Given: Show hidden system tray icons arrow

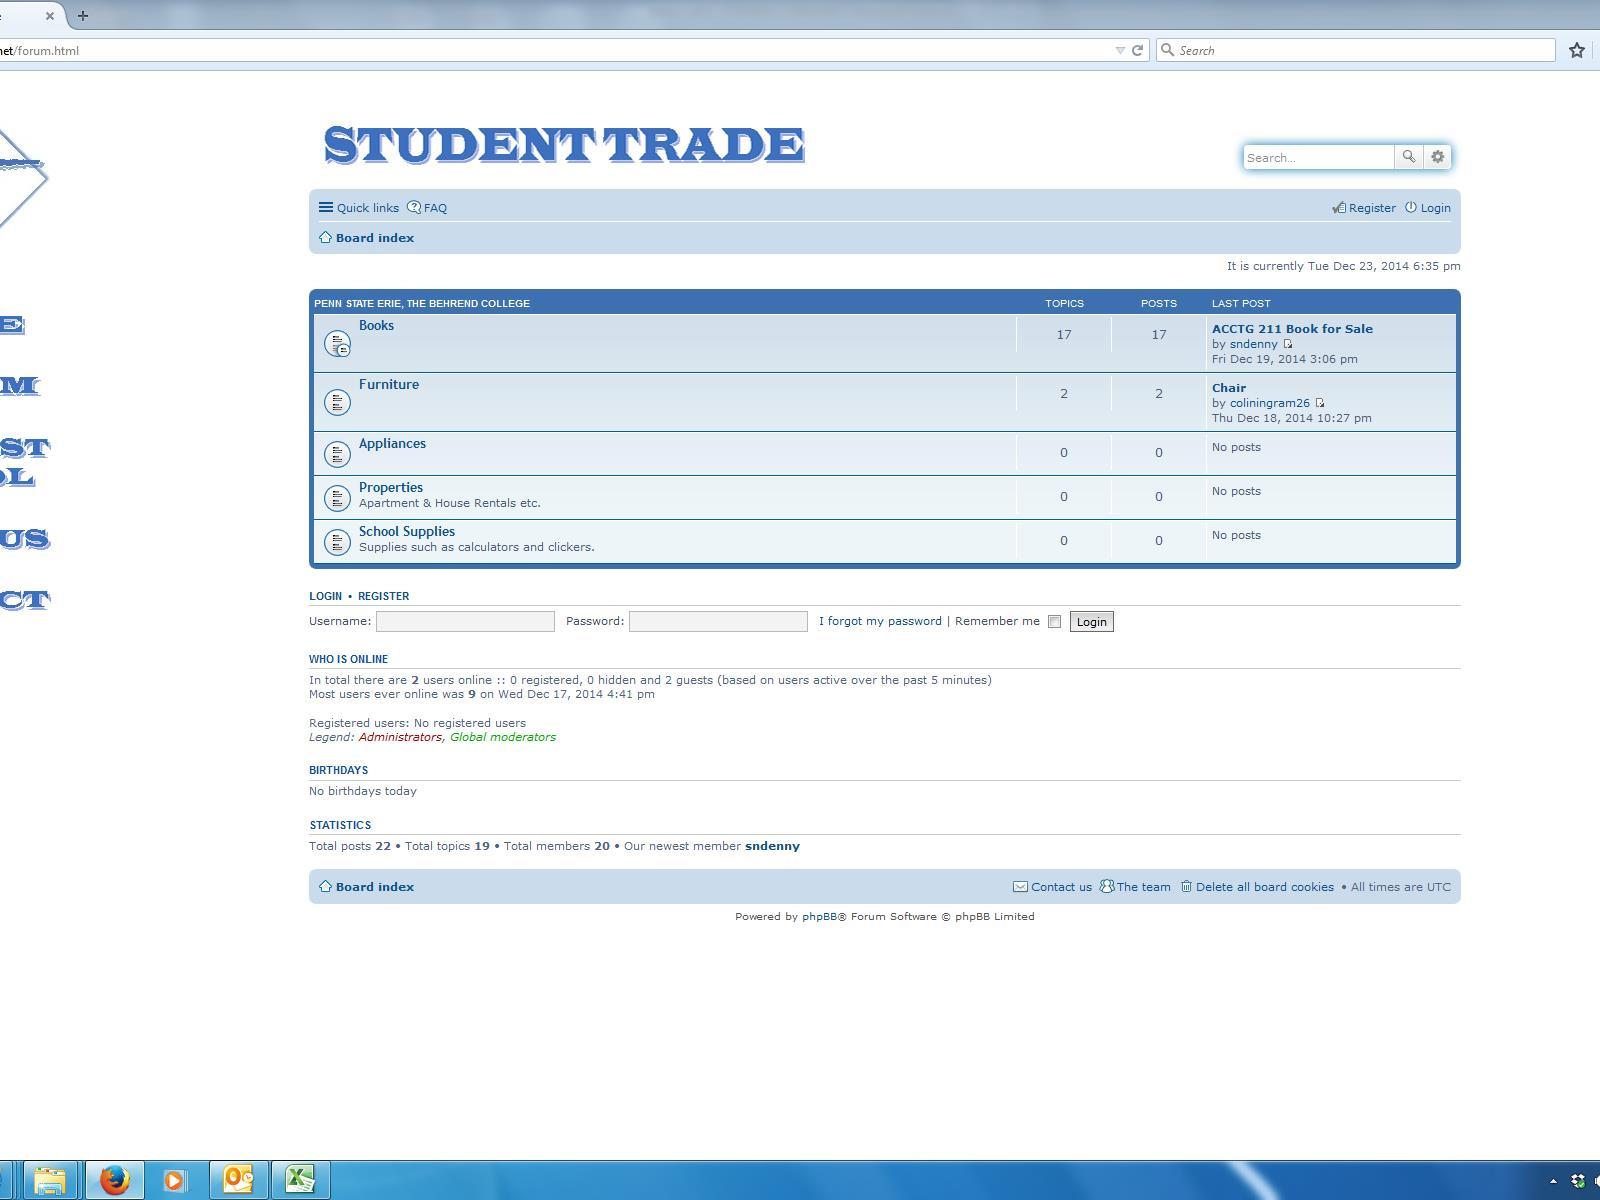Looking at the screenshot, I should (1553, 1181).
